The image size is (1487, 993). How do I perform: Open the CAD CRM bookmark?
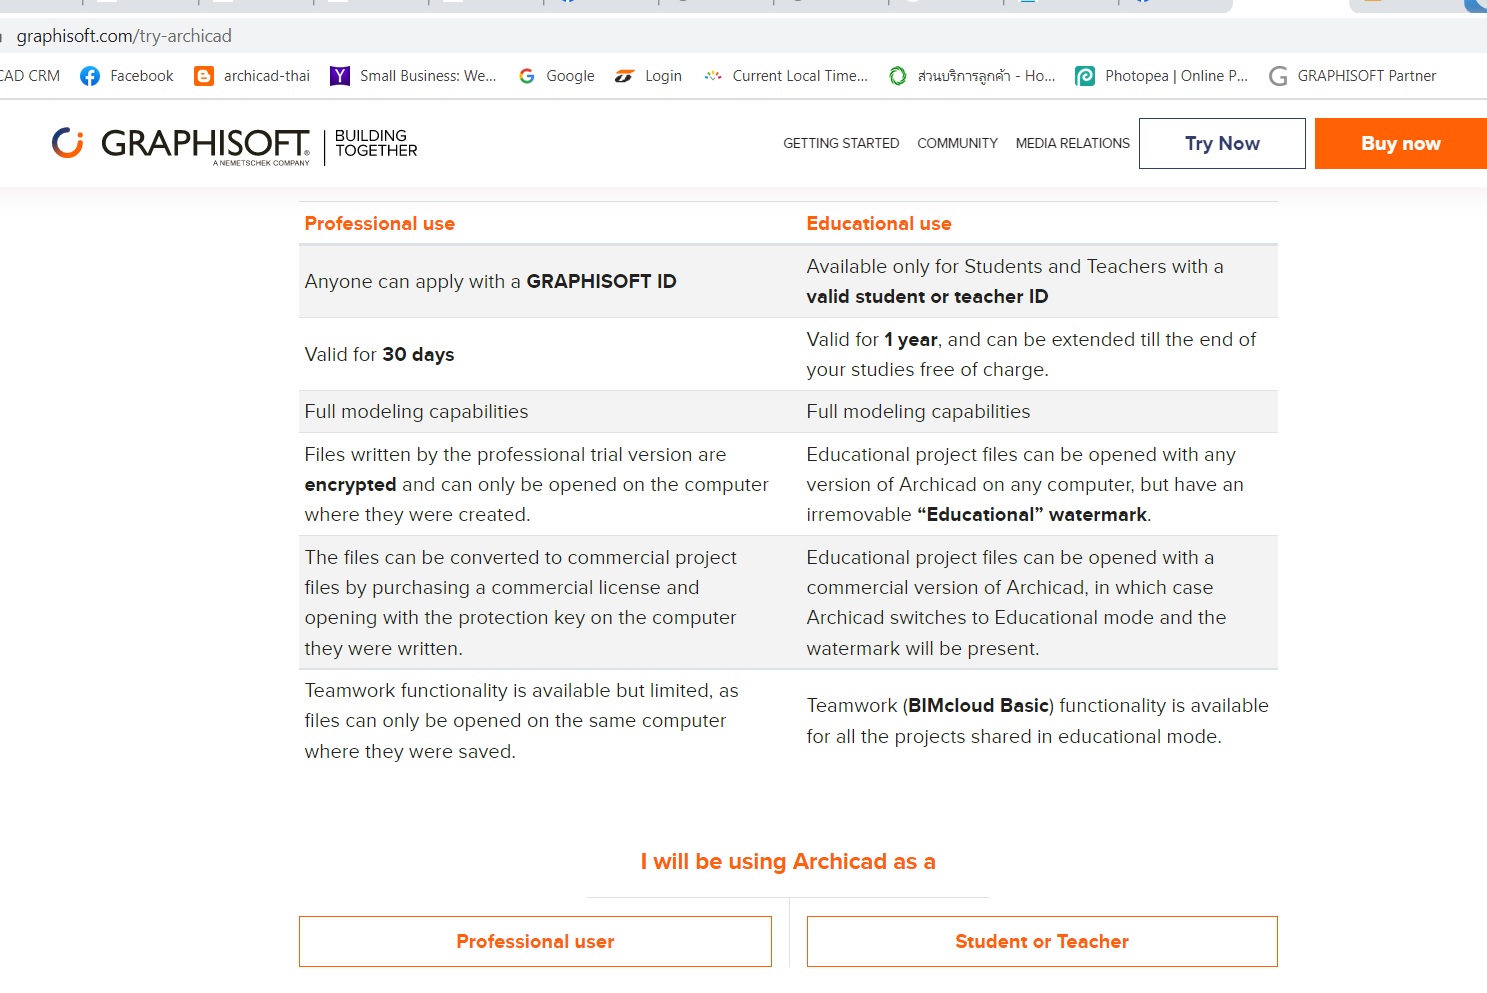[x=30, y=76]
